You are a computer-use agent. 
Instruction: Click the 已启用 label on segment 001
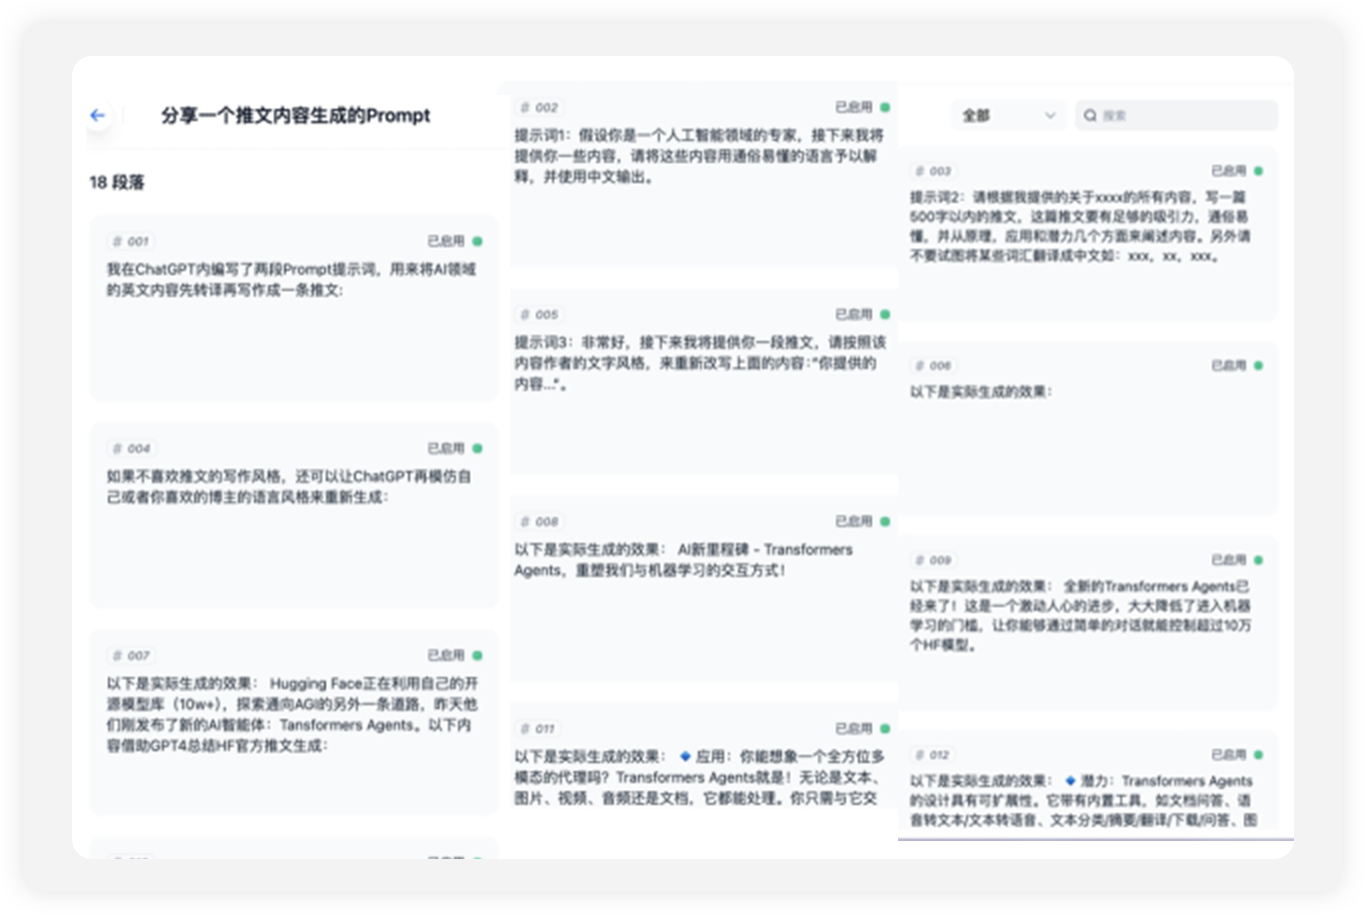tap(446, 241)
